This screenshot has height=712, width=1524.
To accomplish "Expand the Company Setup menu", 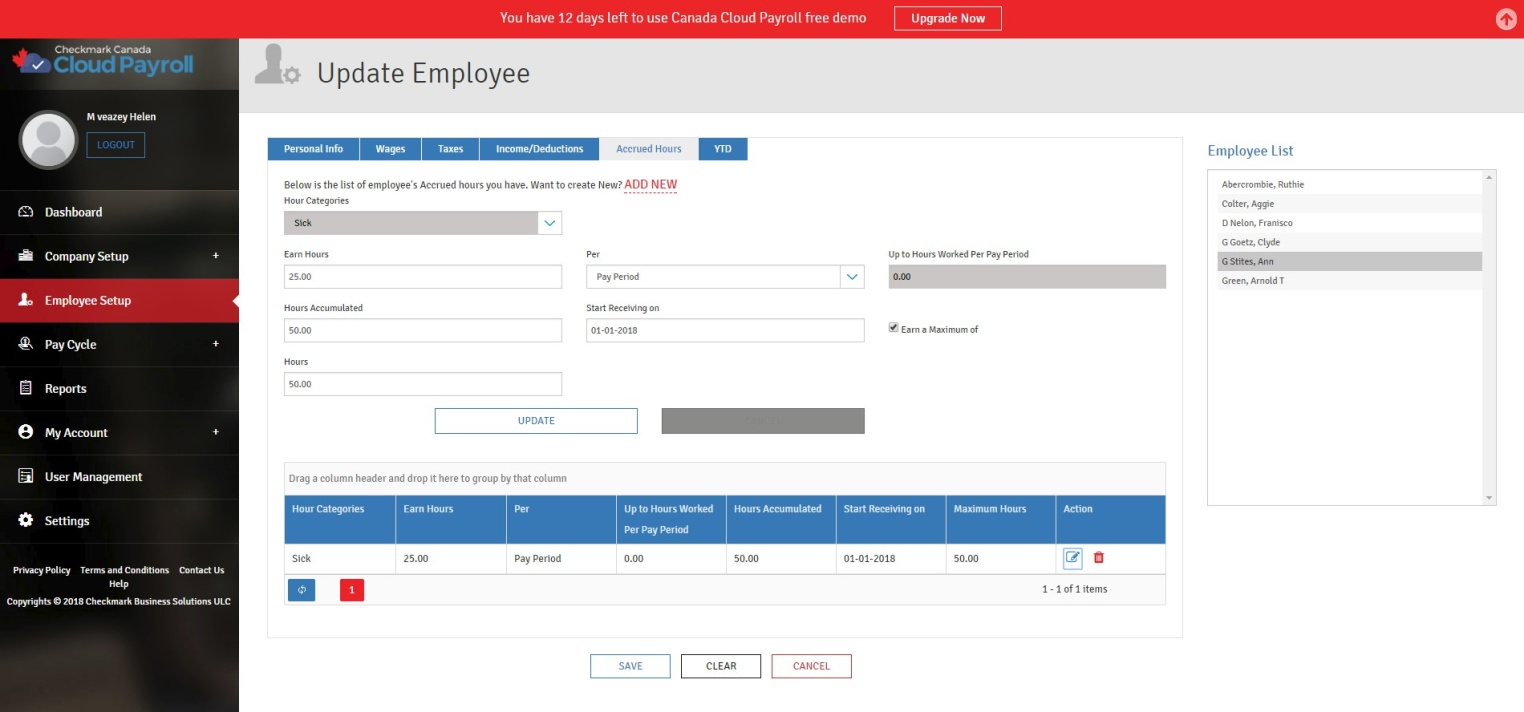I will tap(215, 256).
